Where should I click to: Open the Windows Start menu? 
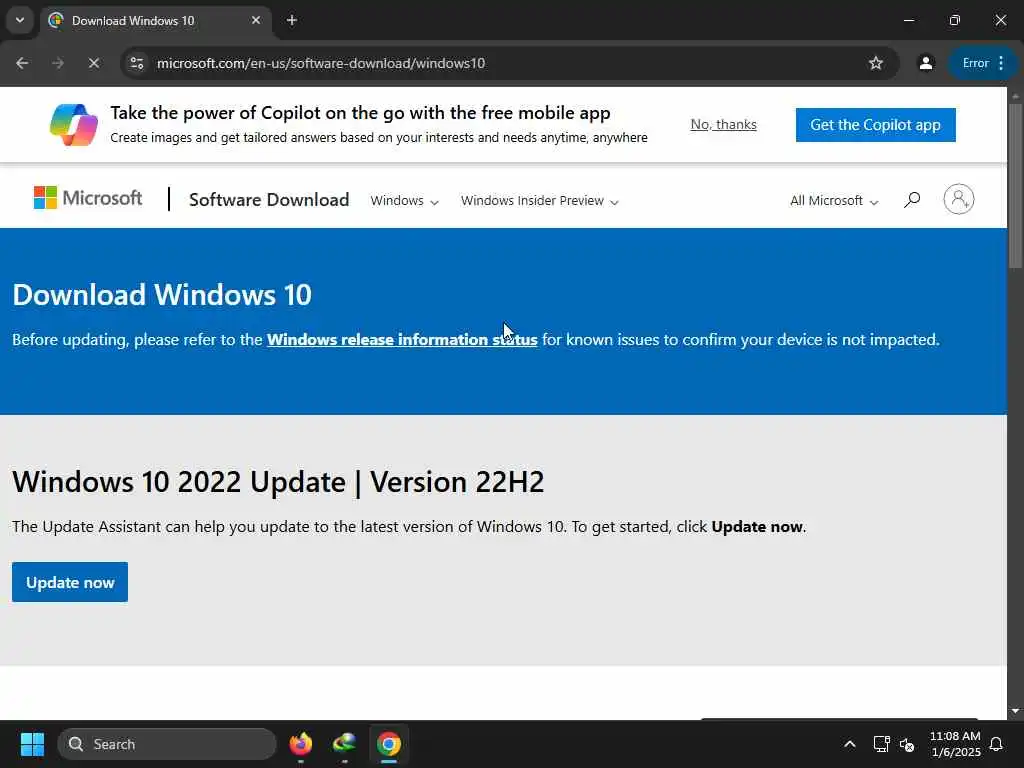[x=32, y=744]
